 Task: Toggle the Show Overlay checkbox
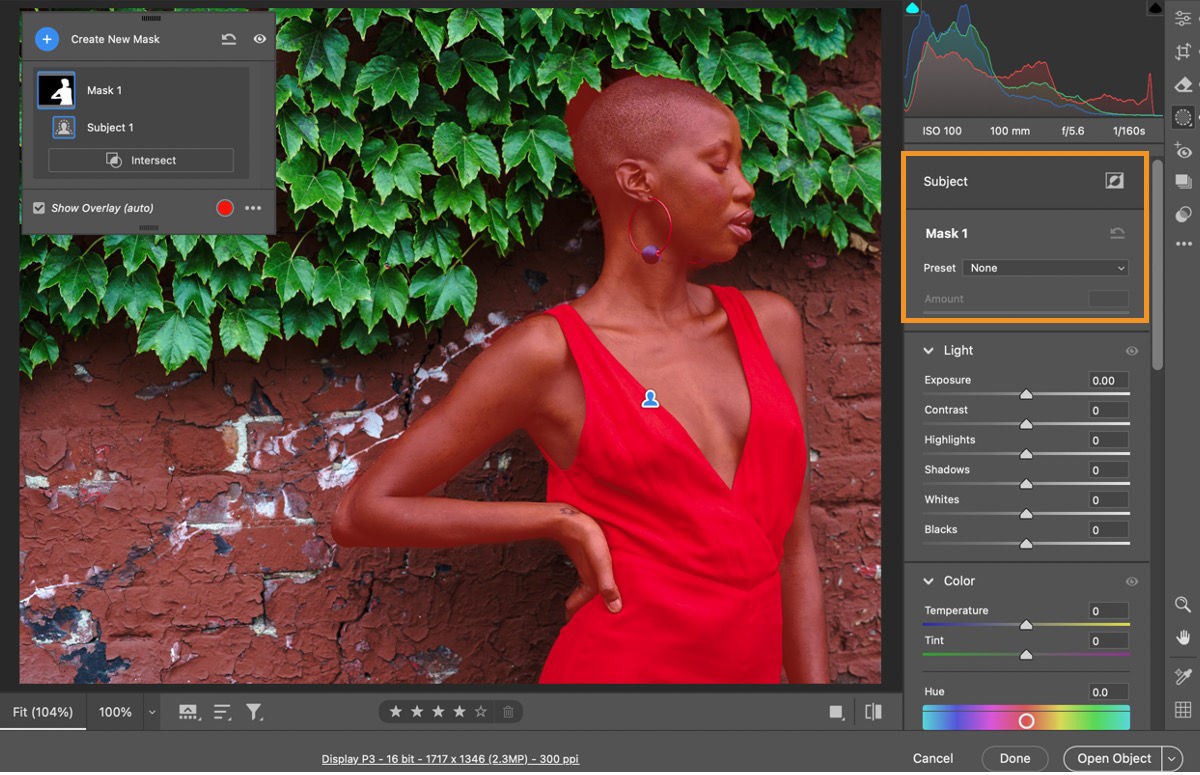point(40,208)
